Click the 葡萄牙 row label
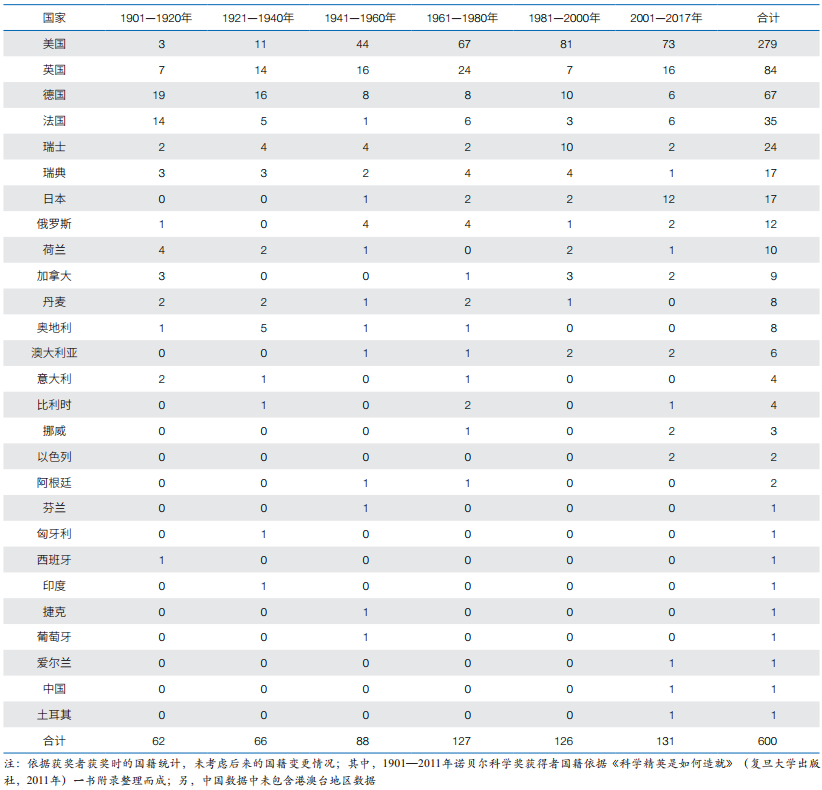This screenshot has height=790, width=822. (54, 637)
